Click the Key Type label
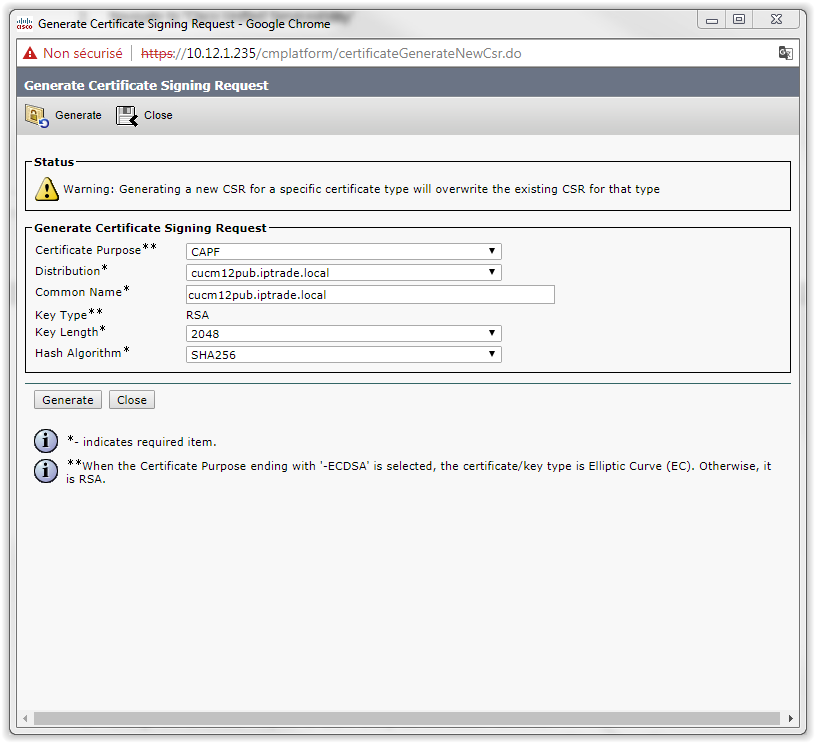Image resolution: width=815 pixels, height=743 pixels. [69, 315]
